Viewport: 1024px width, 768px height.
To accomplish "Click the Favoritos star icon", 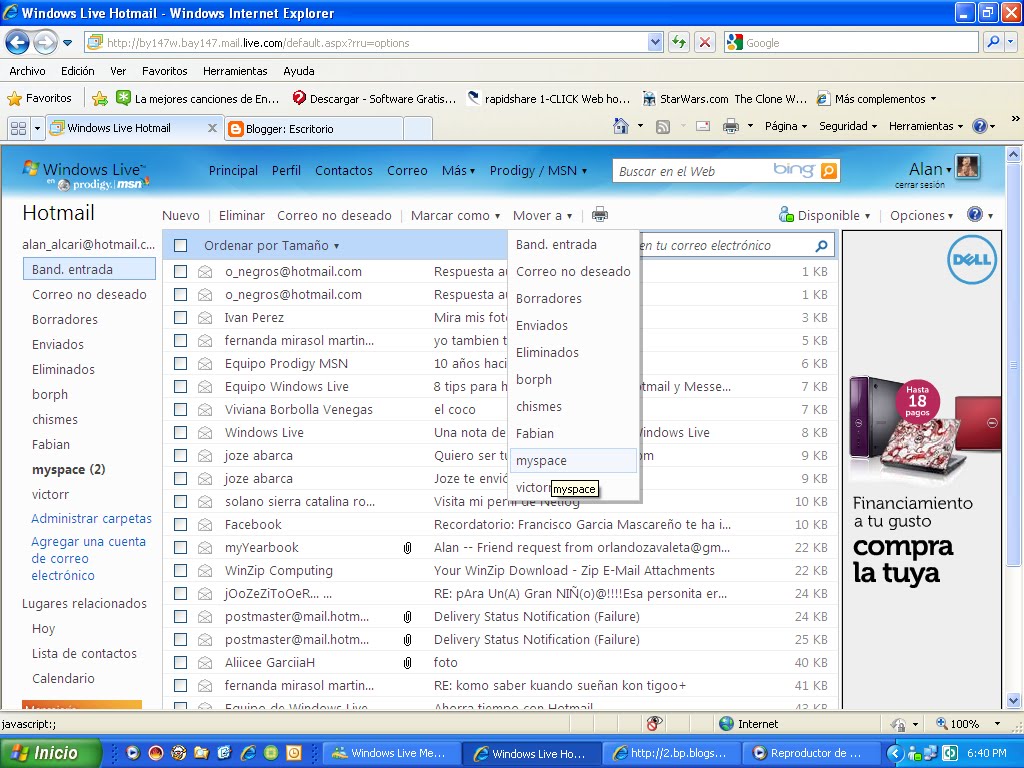I will tap(14, 99).
